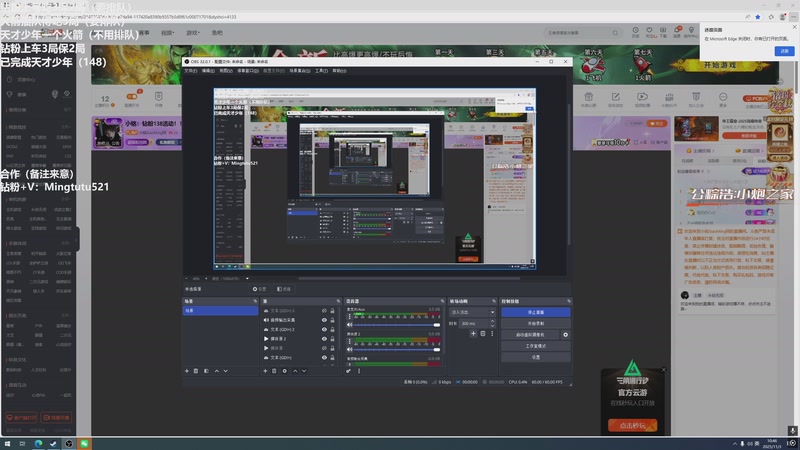The image size is (800, 450).
Task: Open options dots for first mixer channel
Action: [349, 317]
